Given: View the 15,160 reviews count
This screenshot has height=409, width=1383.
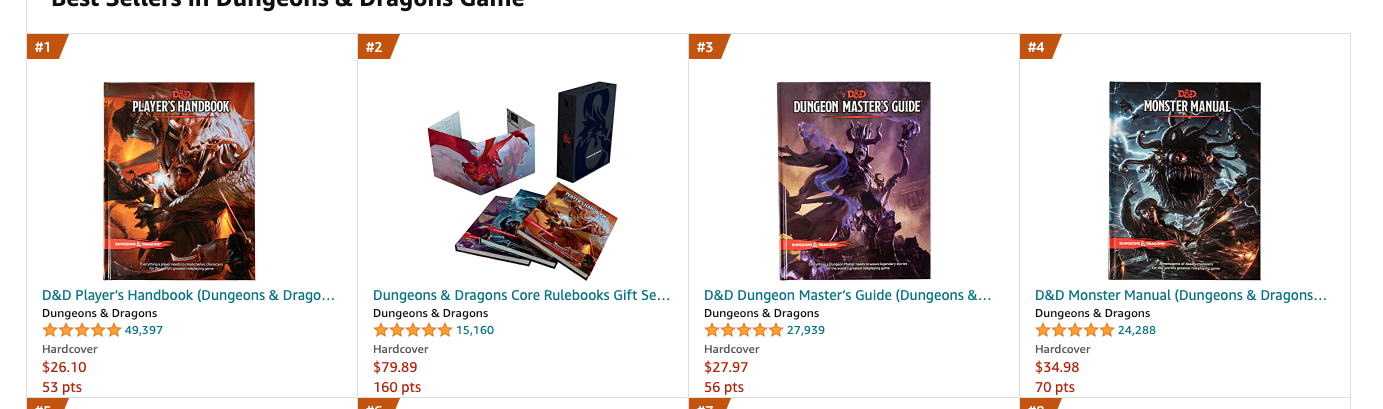Looking at the screenshot, I should point(475,330).
